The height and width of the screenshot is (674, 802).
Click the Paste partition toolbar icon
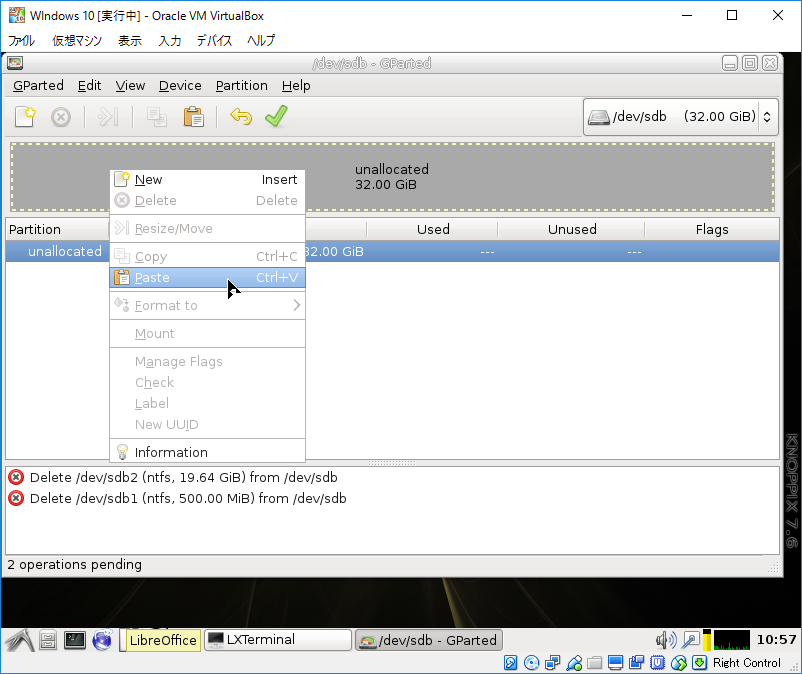(x=193, y=117)
